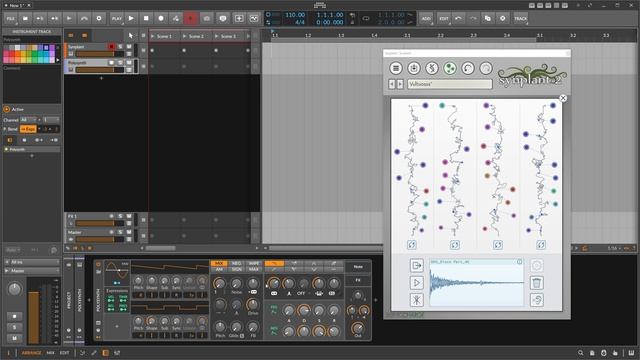Open the Channel All dropdown

click(29, 120)
